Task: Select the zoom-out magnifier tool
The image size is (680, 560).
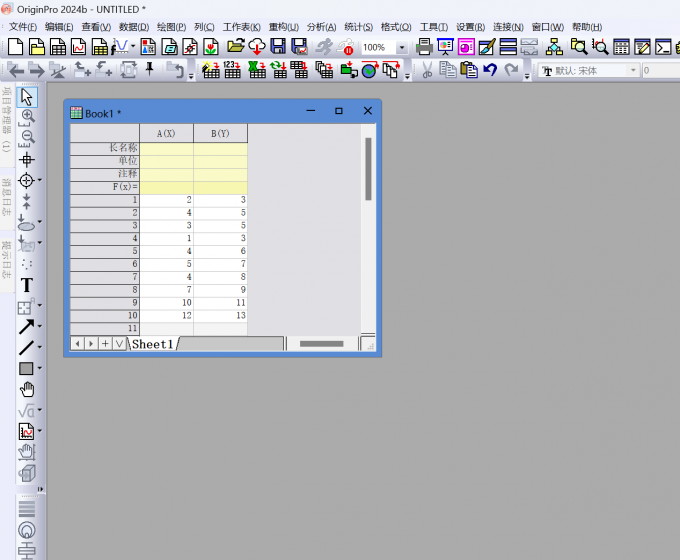Action: point(27,138)
